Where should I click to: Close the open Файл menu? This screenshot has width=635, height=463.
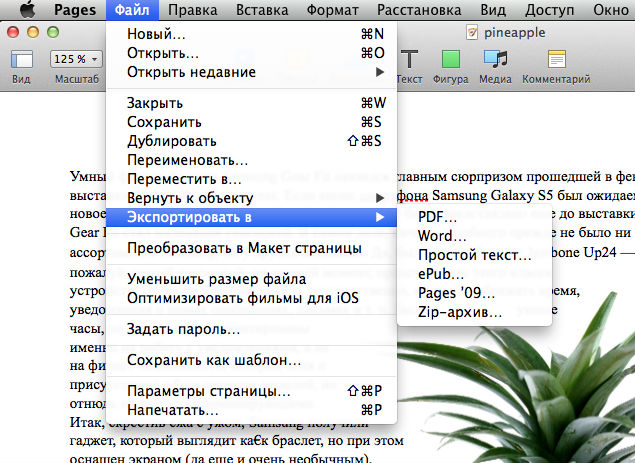point(132,10)
